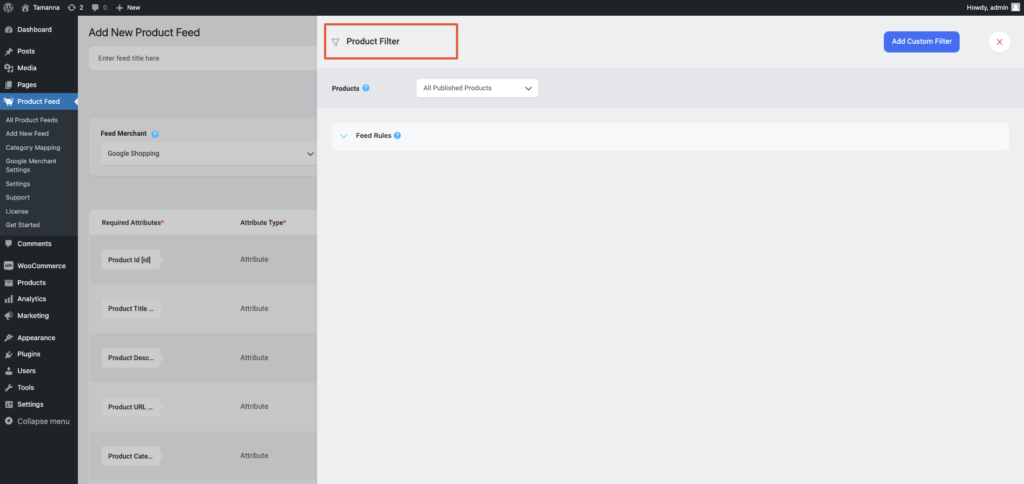Click the feed title input field
Viewport: 1024px width, 484px height.
202,58
